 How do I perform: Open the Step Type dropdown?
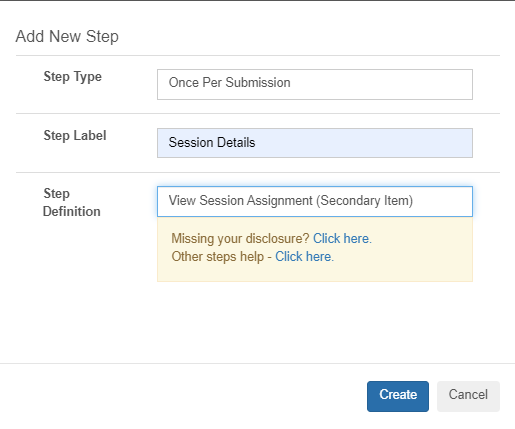315,84
